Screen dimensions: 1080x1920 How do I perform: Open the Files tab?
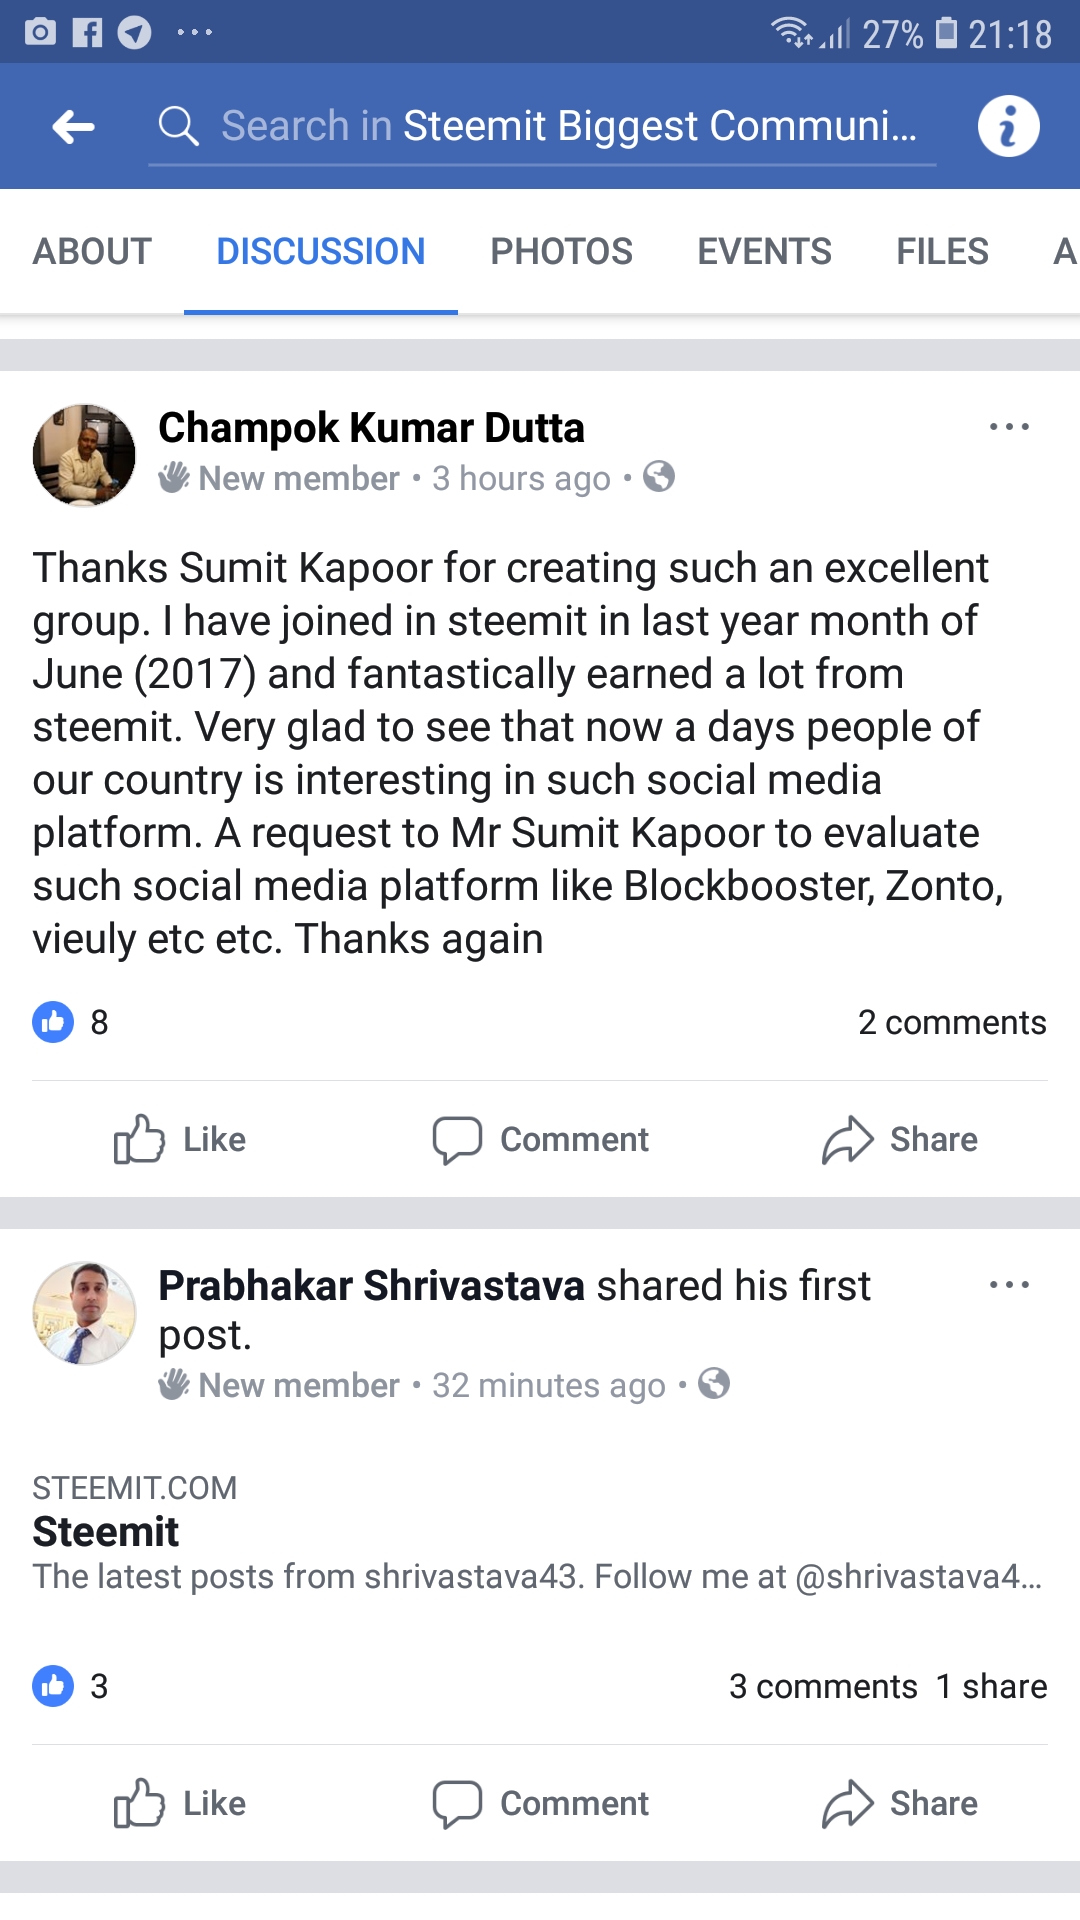942,251
